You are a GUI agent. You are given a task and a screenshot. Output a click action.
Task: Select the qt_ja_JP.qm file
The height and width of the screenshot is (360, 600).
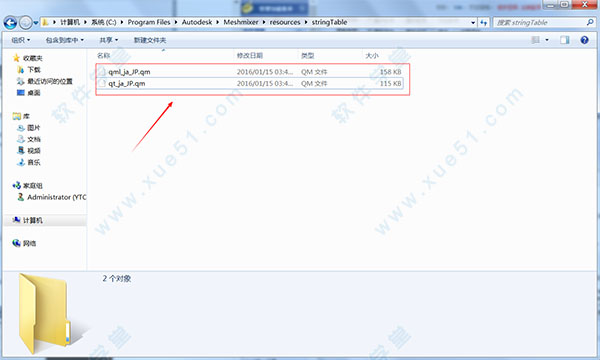249,83
